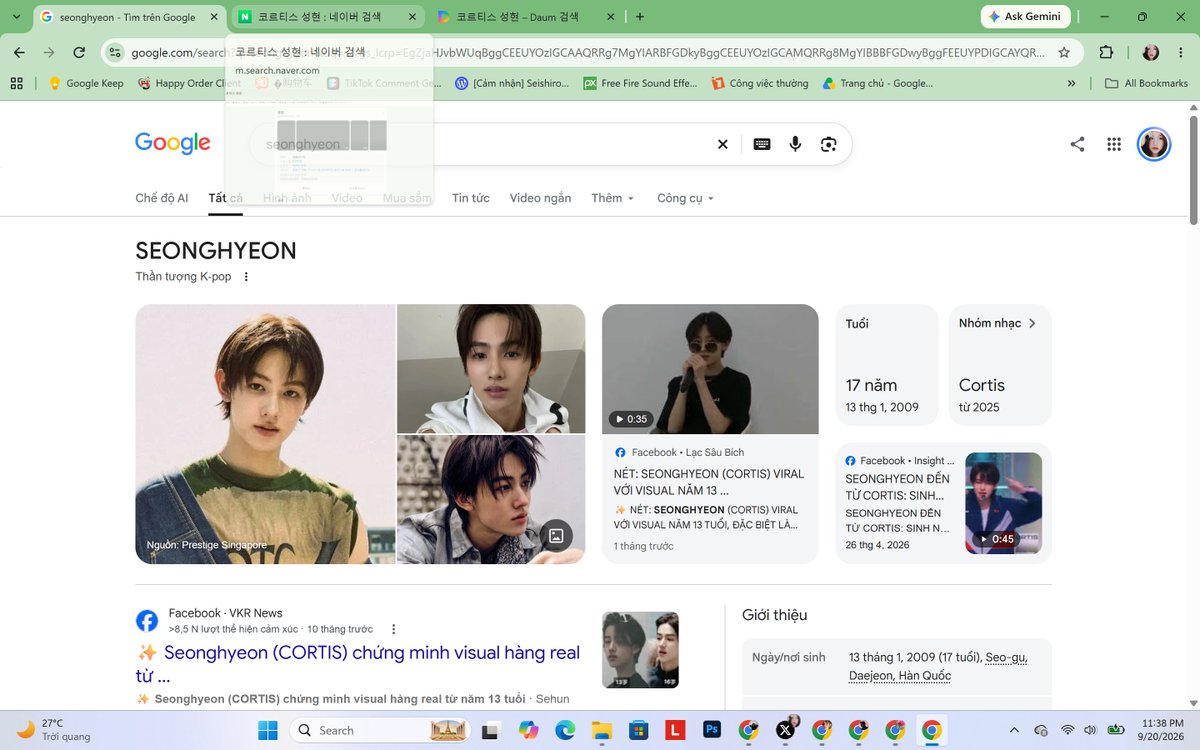This screenshot has width=1200, height=750.
Task: Switch to the Daum search tab
Action: tap(528, 17)
